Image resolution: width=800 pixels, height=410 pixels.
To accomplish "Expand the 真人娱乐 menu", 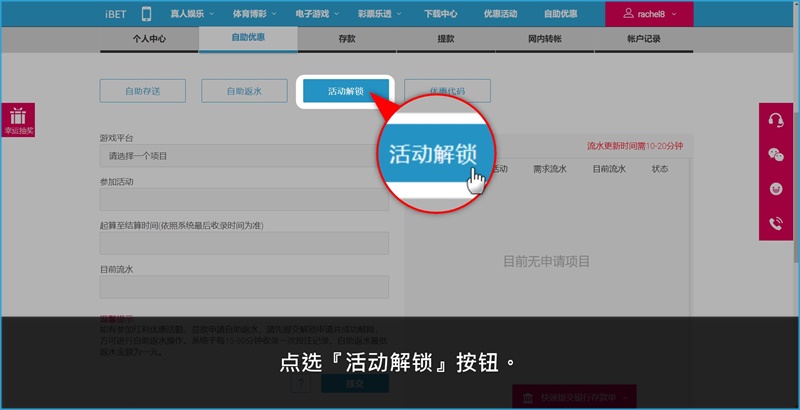I will (192, 14).
